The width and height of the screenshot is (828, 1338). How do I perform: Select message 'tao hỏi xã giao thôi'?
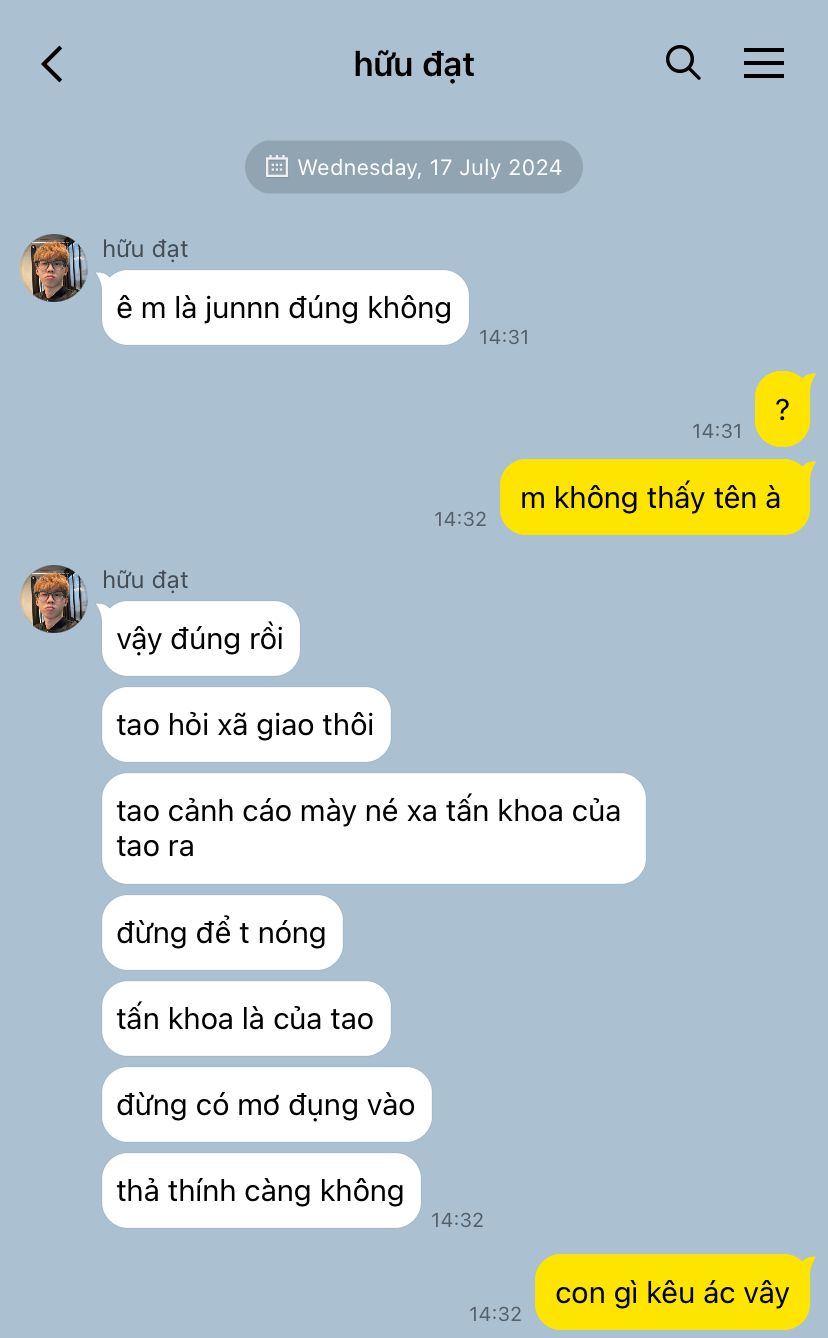tap(246, 724)
